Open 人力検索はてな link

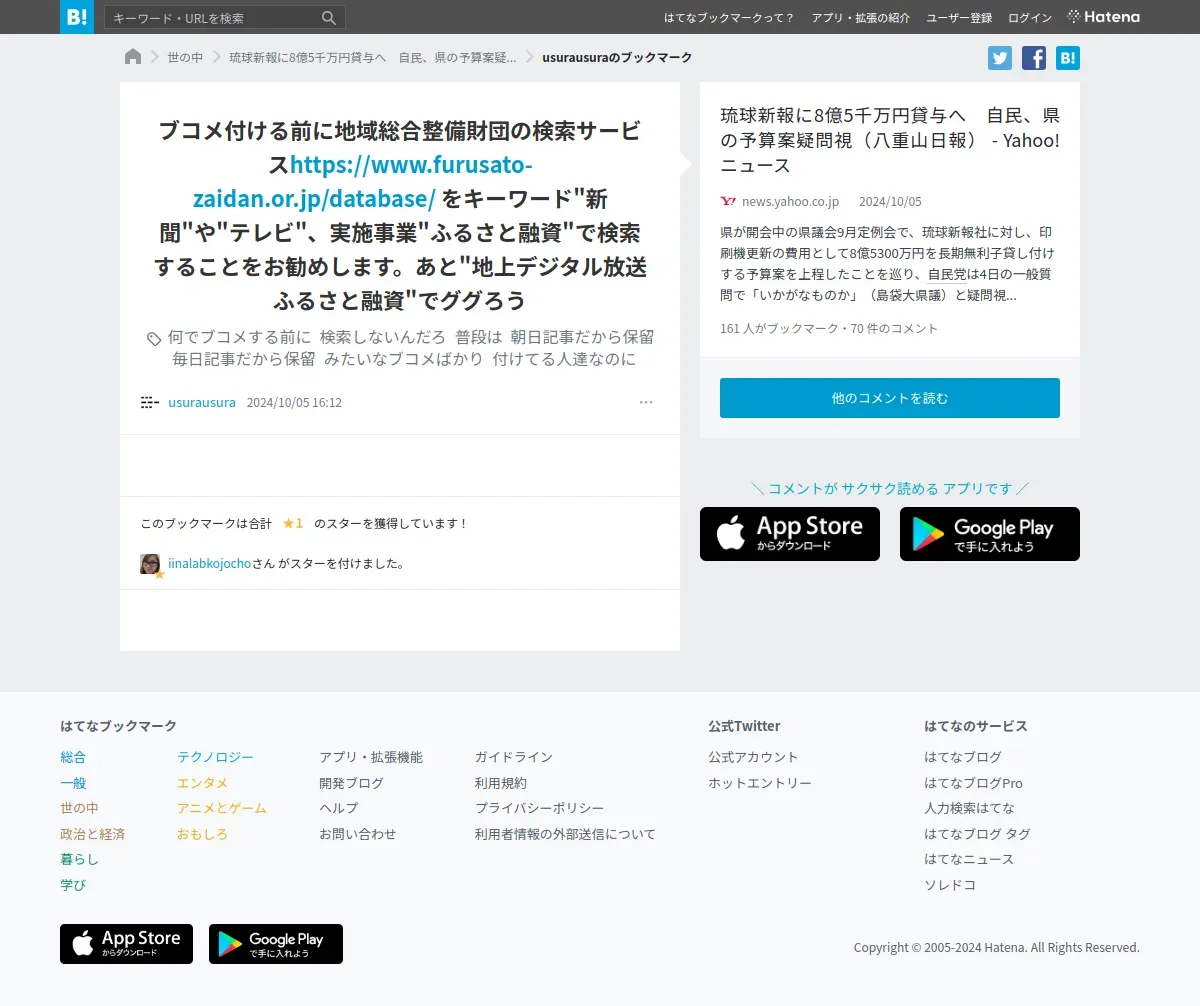969,808
